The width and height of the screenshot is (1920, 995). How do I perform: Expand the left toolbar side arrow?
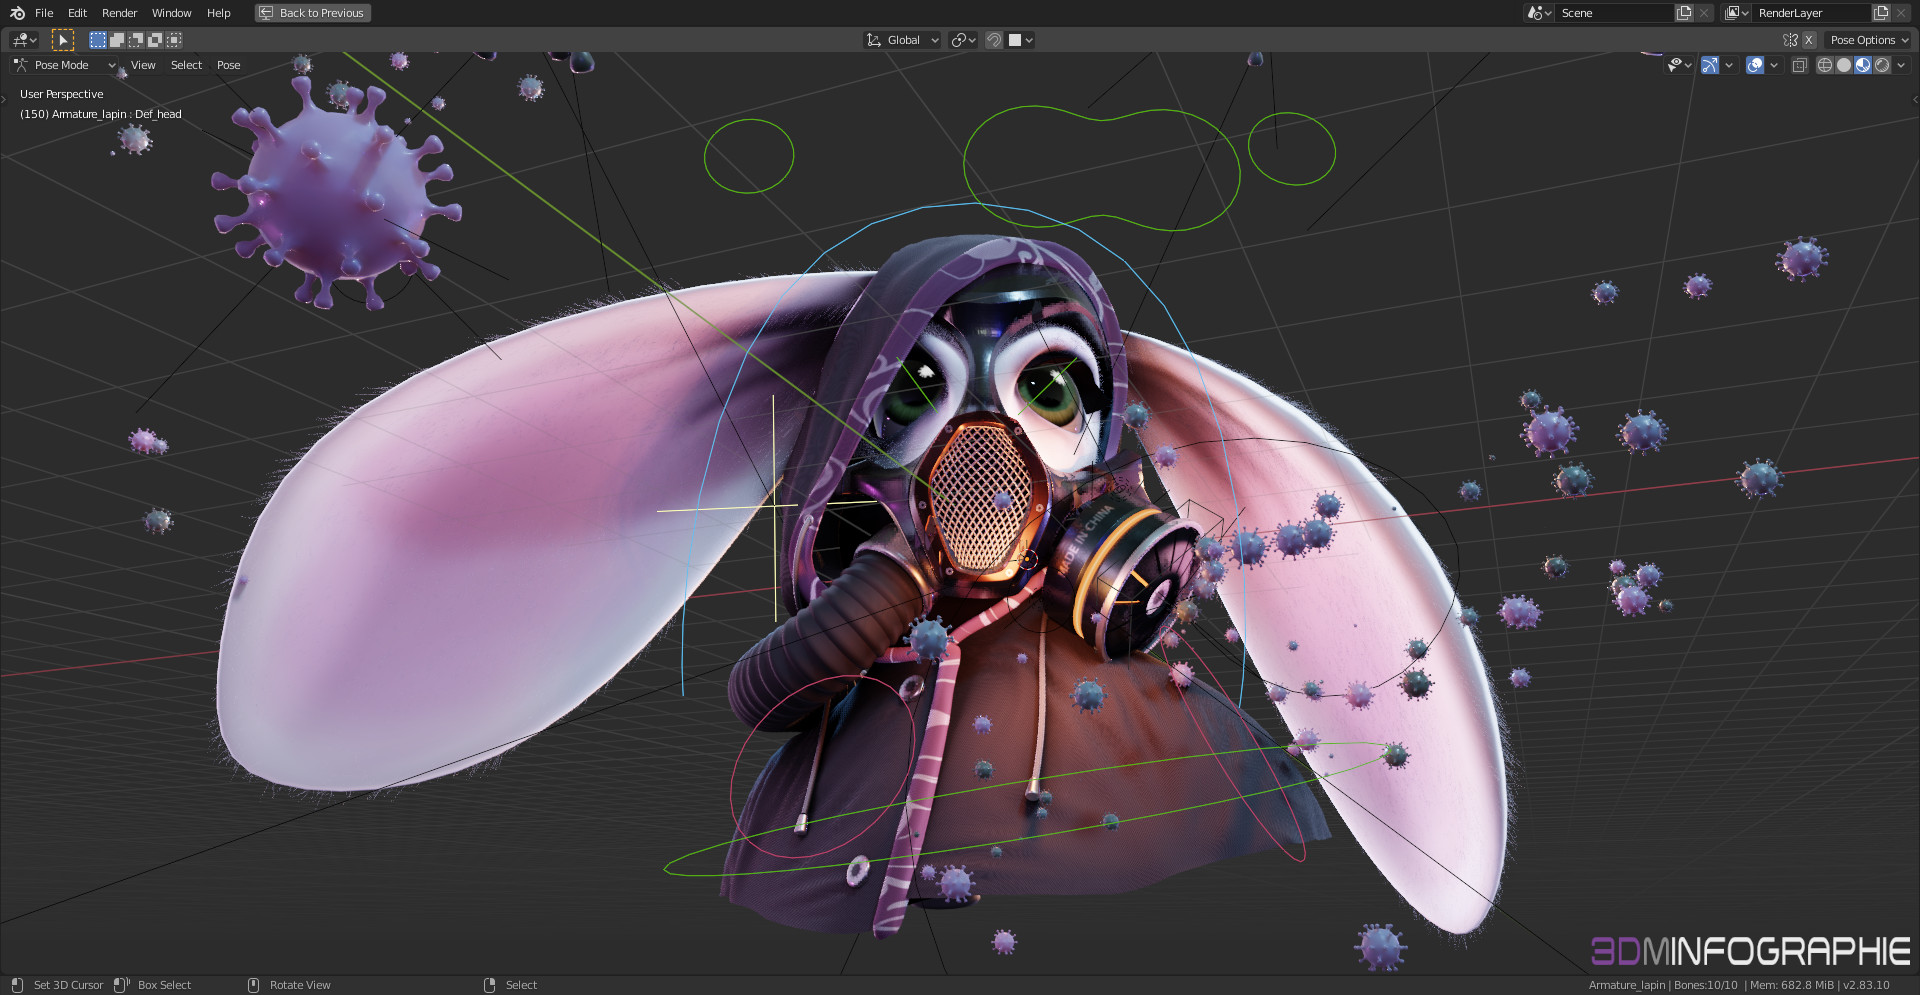coord(4,100)
